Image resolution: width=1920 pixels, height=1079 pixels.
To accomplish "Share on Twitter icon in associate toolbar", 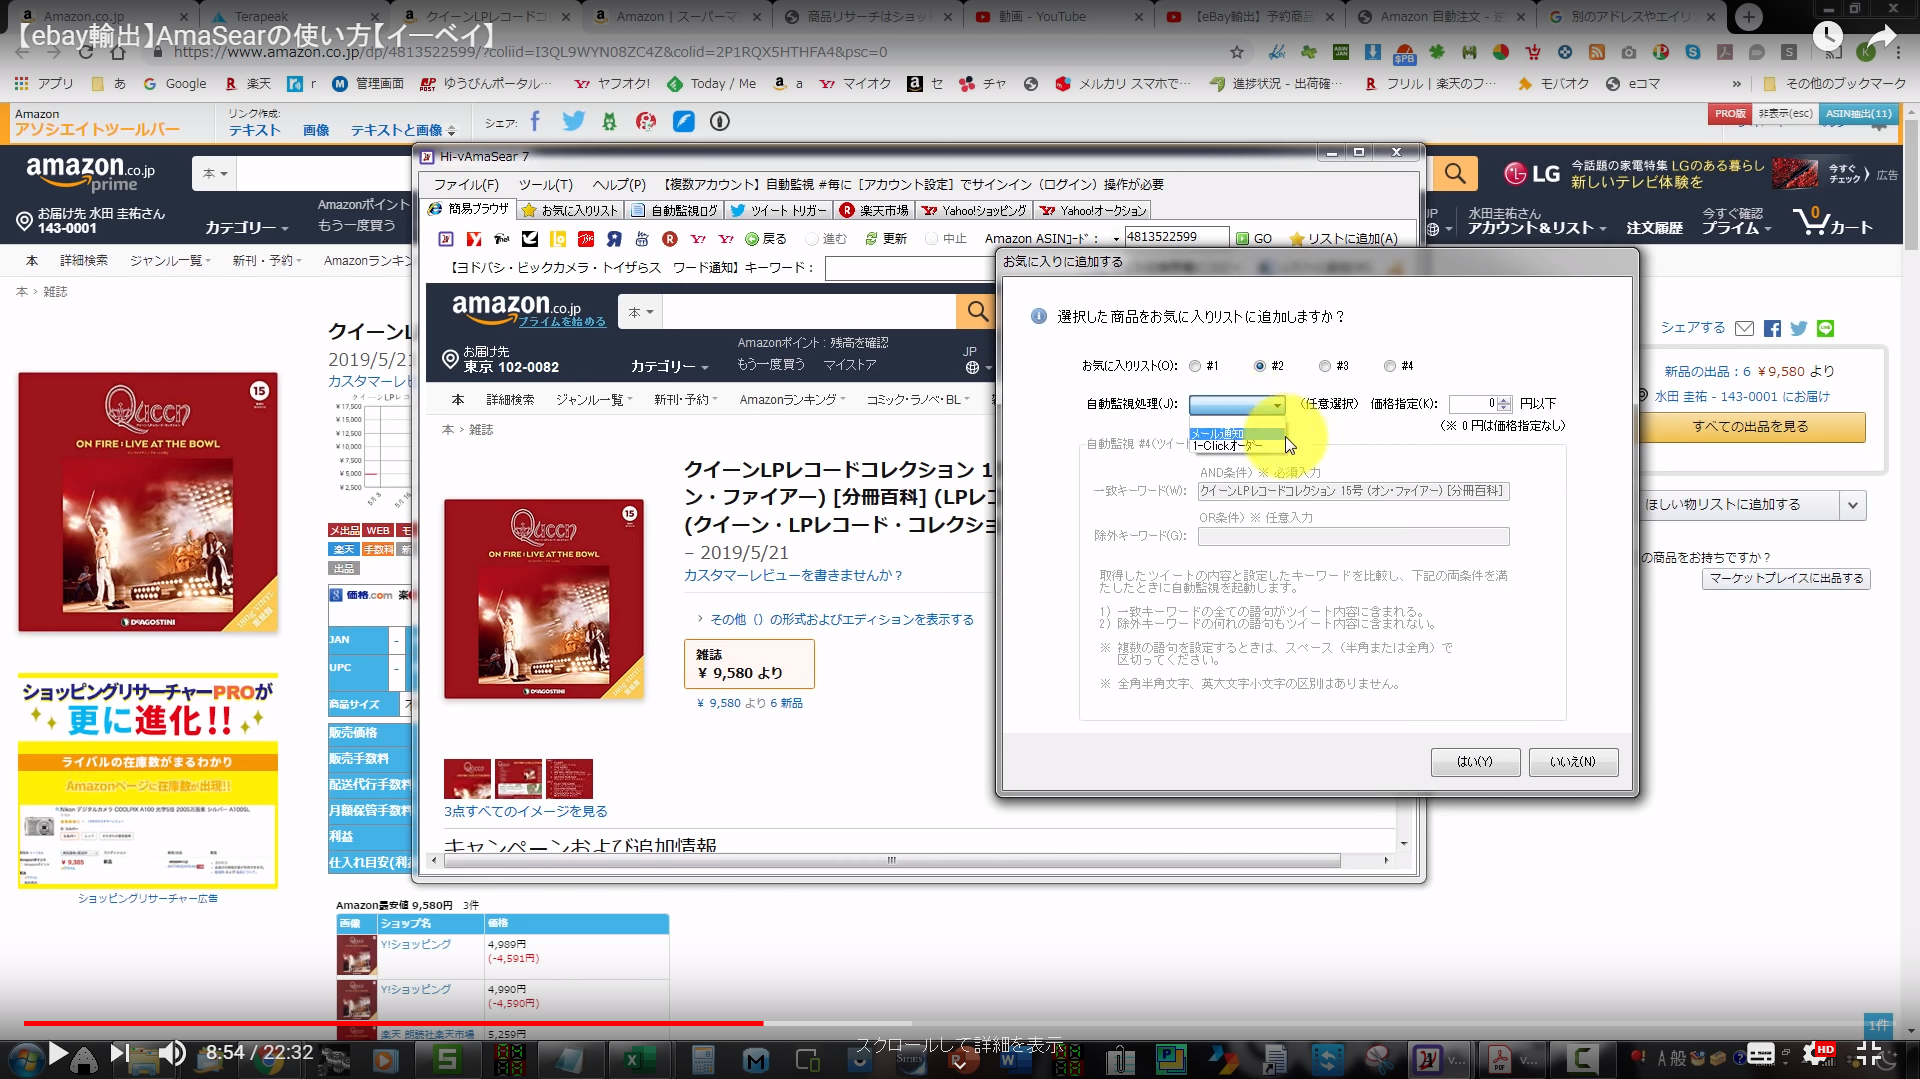I will pos(573,122).
